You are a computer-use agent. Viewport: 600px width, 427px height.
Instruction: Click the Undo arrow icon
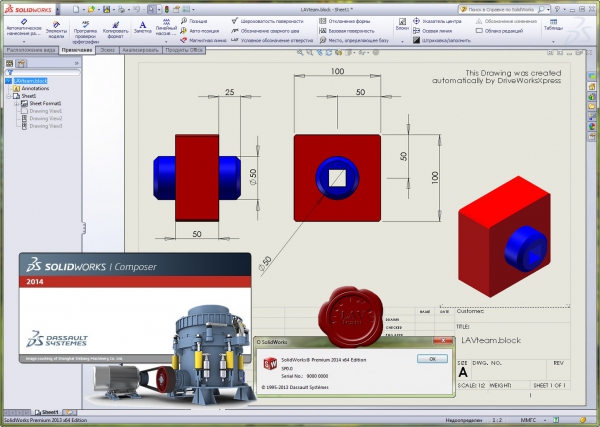pos(136,9)
